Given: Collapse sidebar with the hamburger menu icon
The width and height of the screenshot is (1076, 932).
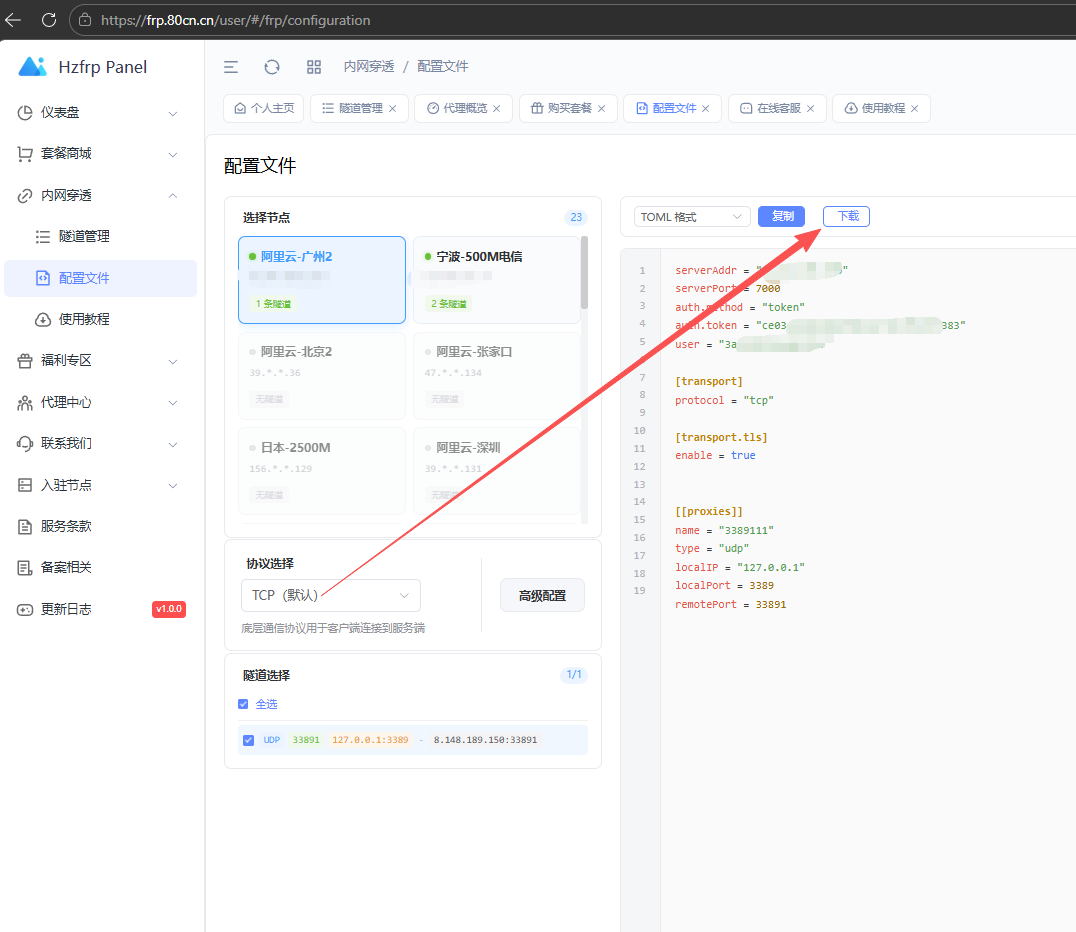Looking at the screenshot, I should click(231, 67).
